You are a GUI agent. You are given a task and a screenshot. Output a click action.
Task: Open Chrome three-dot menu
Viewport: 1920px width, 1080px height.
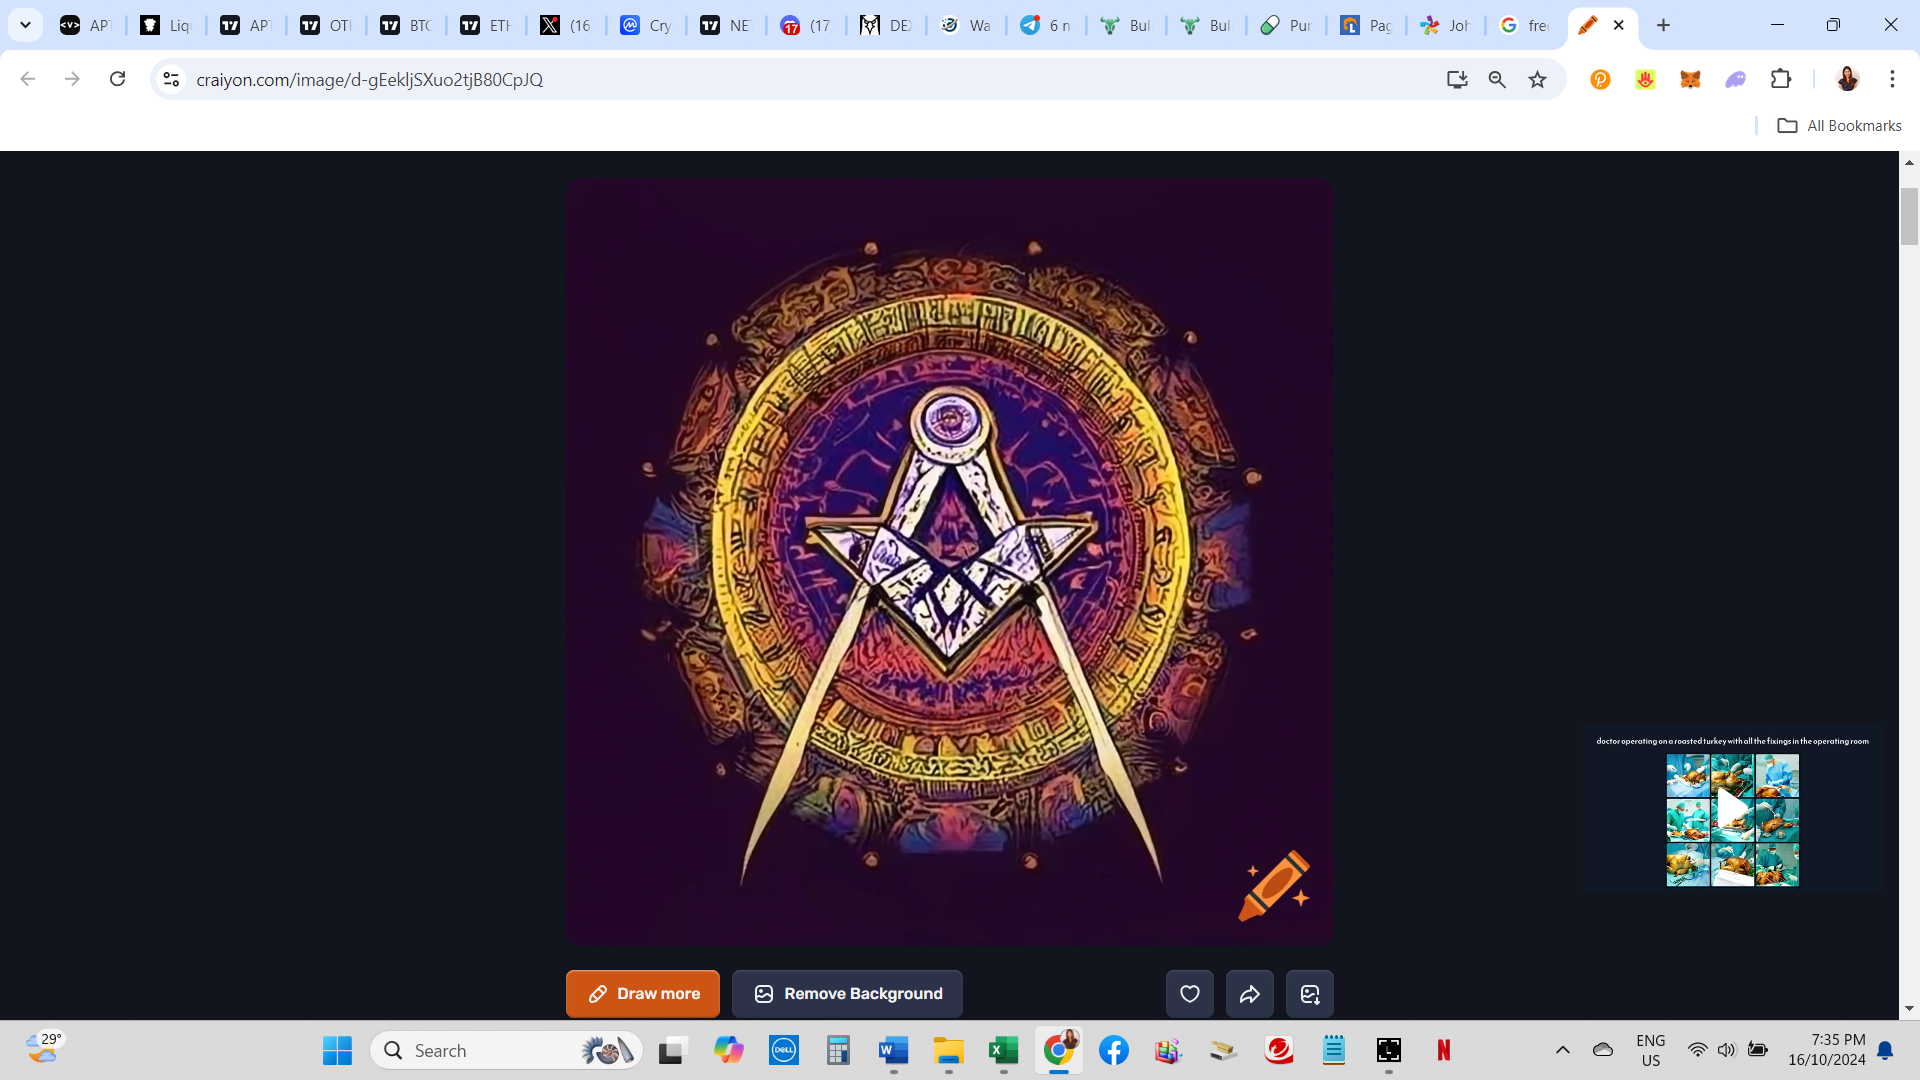point(1892,79)
